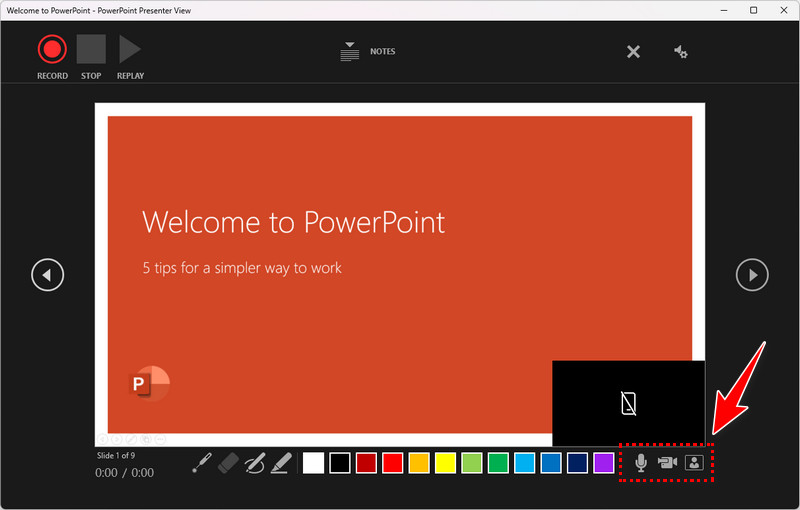Image resolution: width=800 pixels, height=510 pixels.
Task: Expand the NOTES panel
Action: (x=367, y=52)
